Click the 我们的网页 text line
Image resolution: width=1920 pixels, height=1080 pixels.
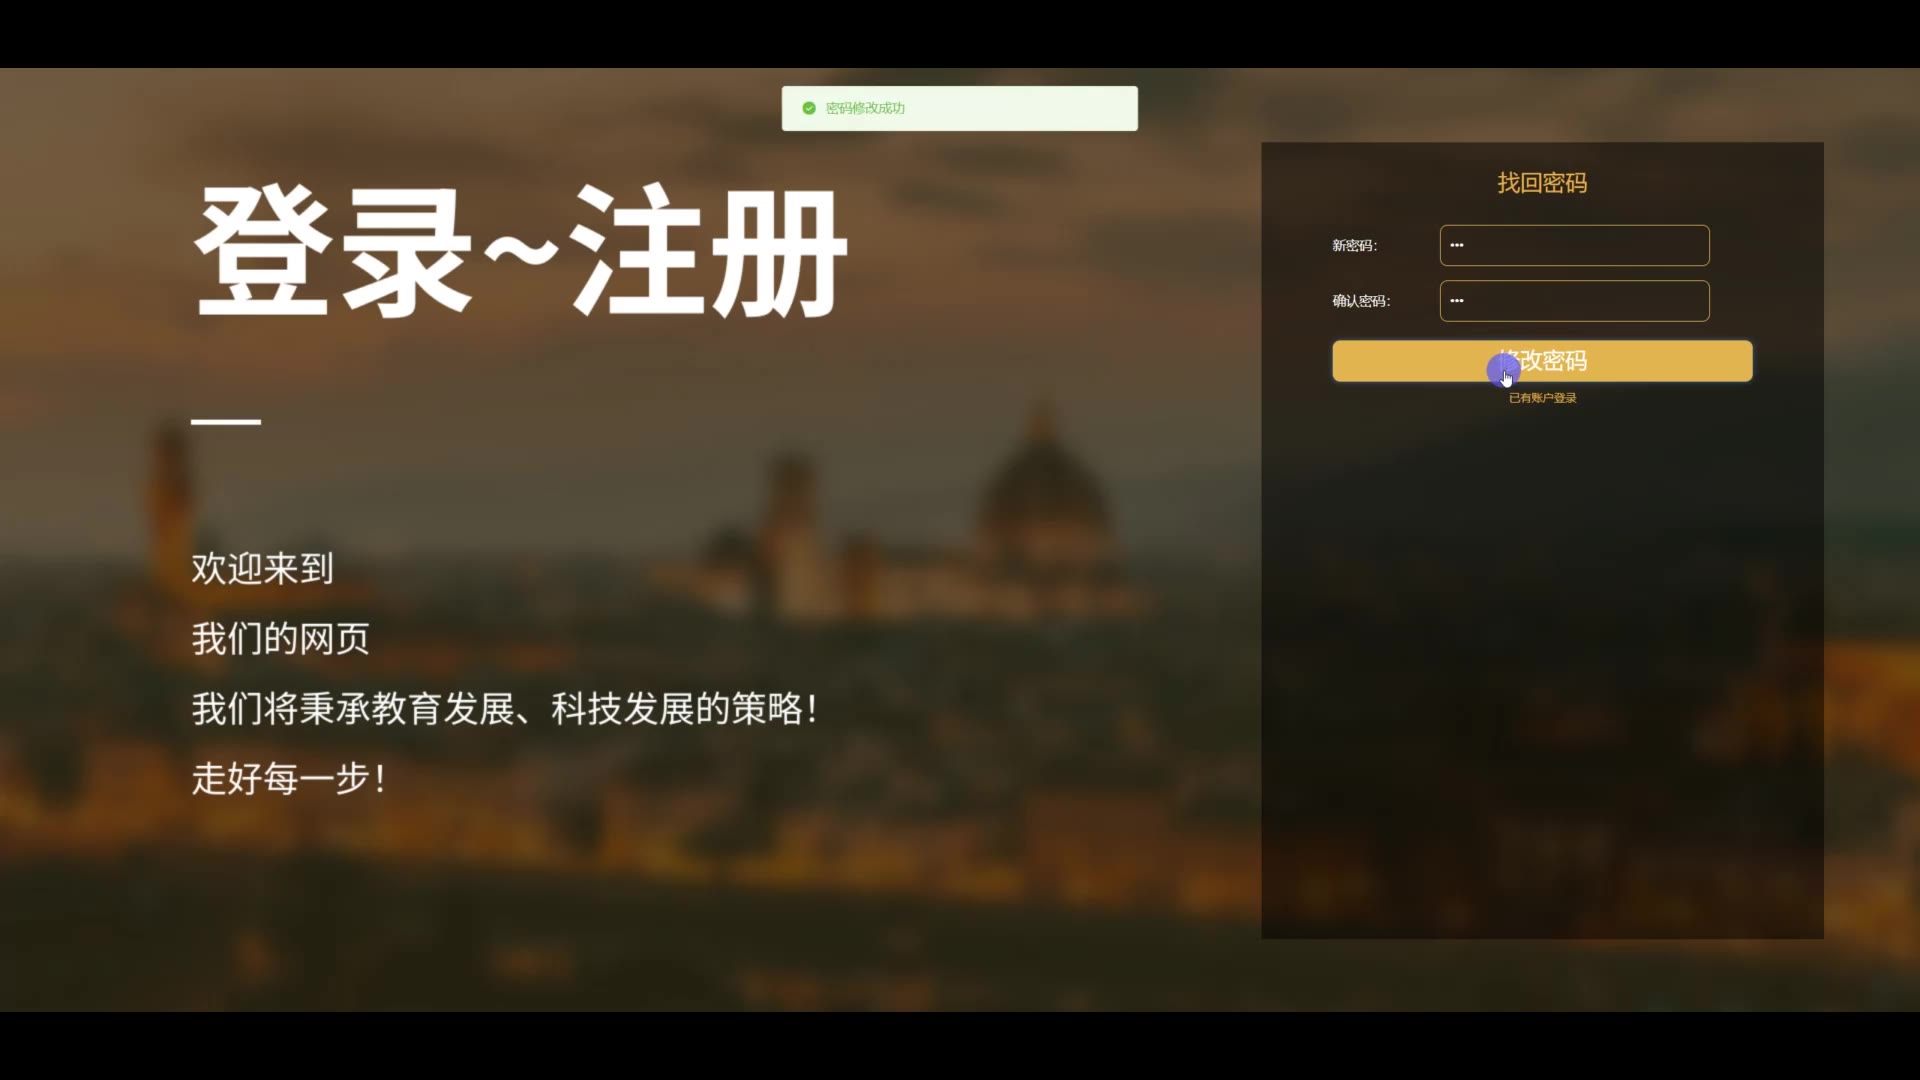[x=280, y=639]
